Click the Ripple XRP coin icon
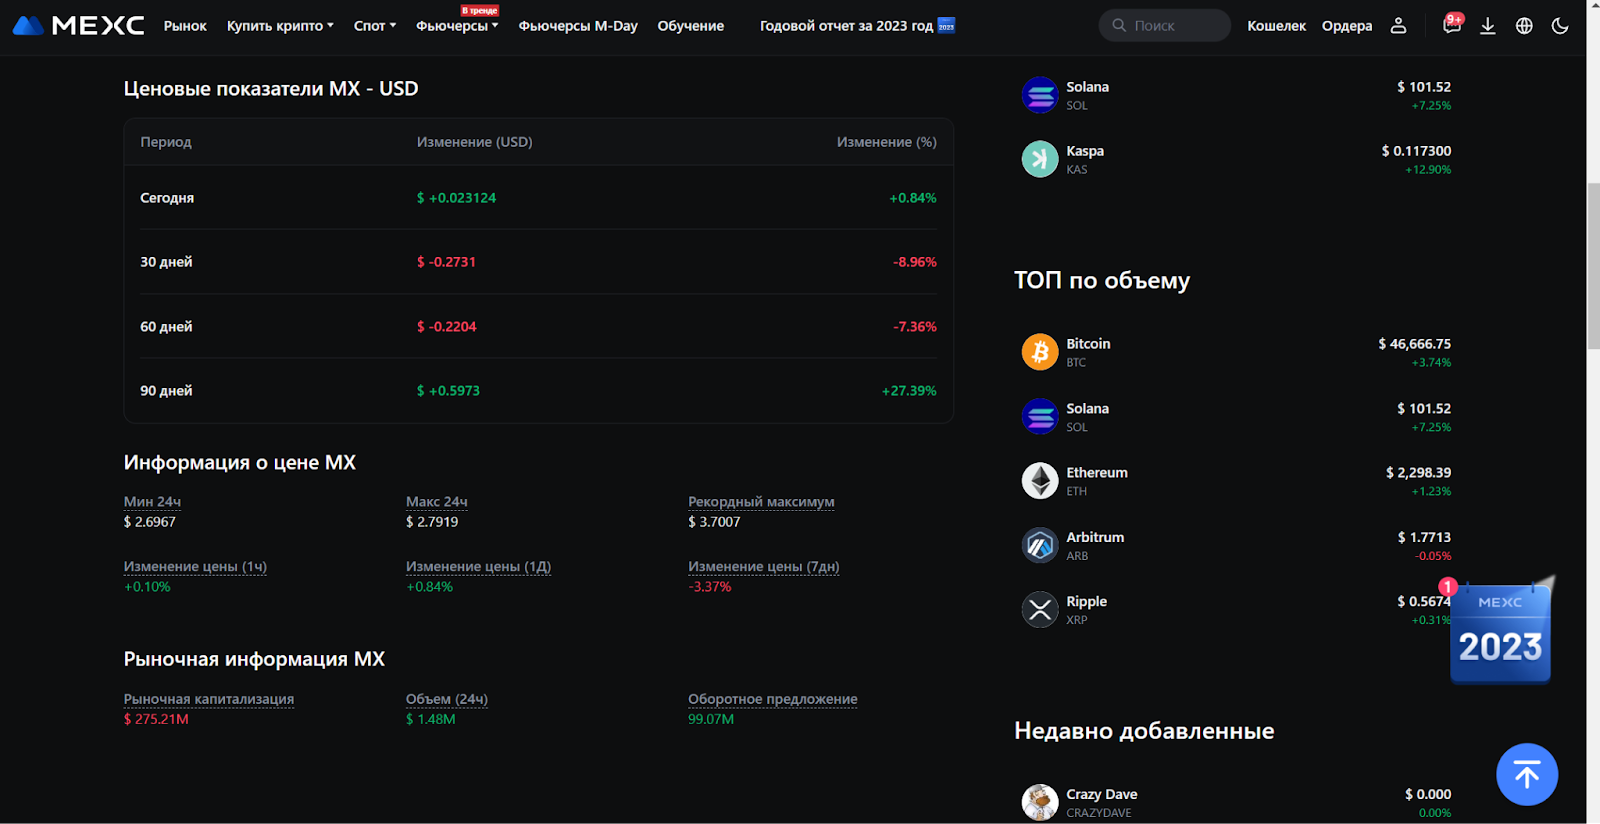This screenshot has height=824, width=1600. [1040, 609]
